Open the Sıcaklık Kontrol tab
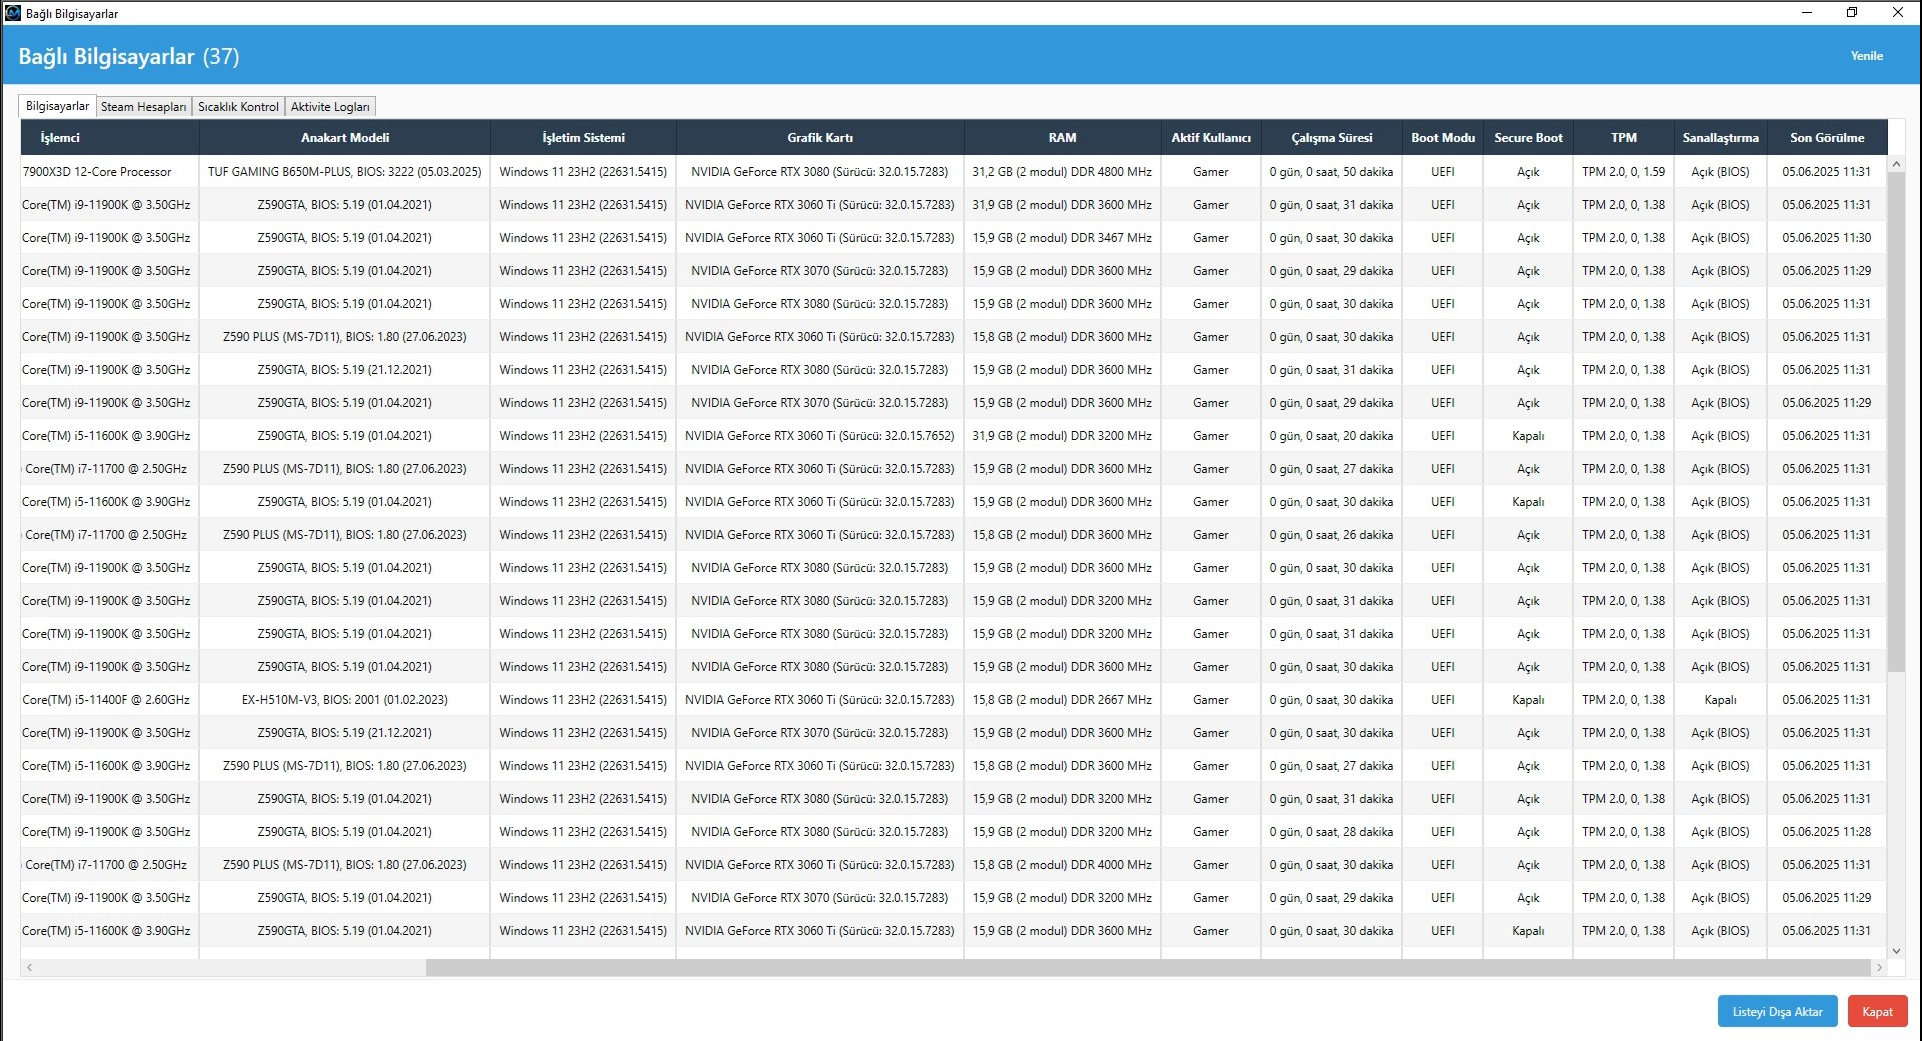Screen dimensions: 1922x1041 (x=238, y=107)
